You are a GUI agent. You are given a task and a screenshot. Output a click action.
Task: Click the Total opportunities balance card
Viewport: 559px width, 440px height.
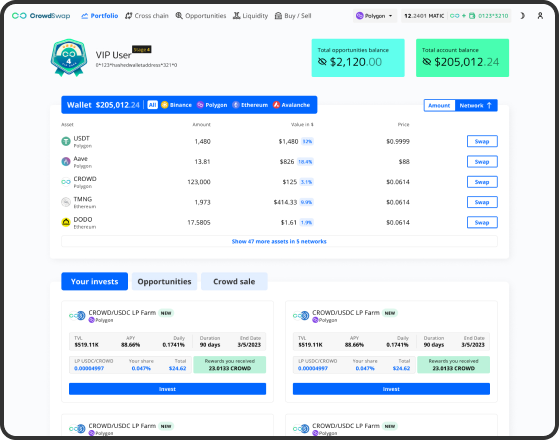click(358, 58)
